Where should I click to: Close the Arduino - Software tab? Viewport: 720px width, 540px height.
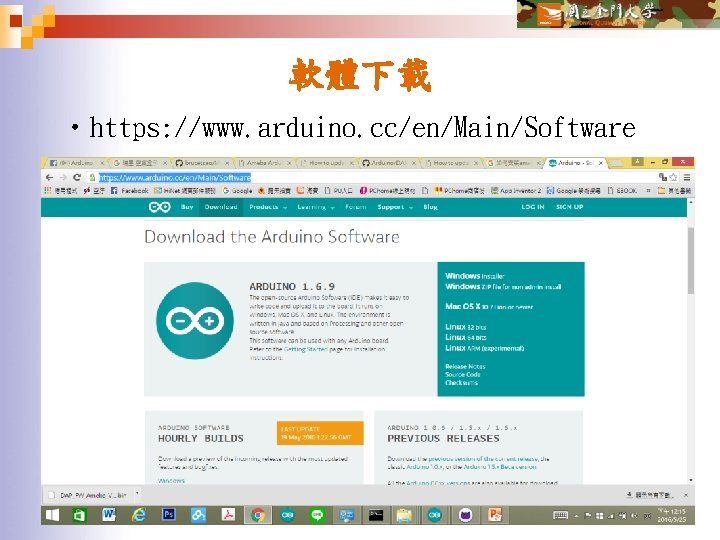click(x=600, y=163)
